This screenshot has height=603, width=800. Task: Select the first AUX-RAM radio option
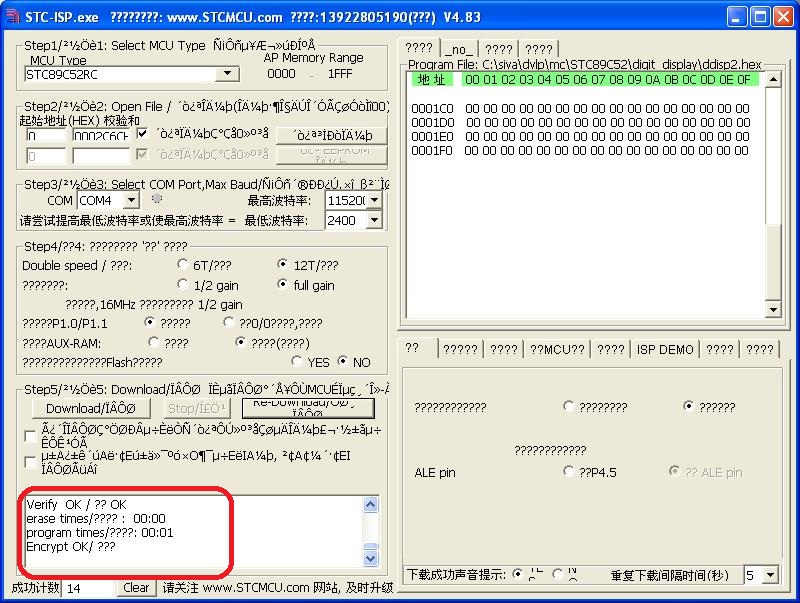[x=153, y=342]
